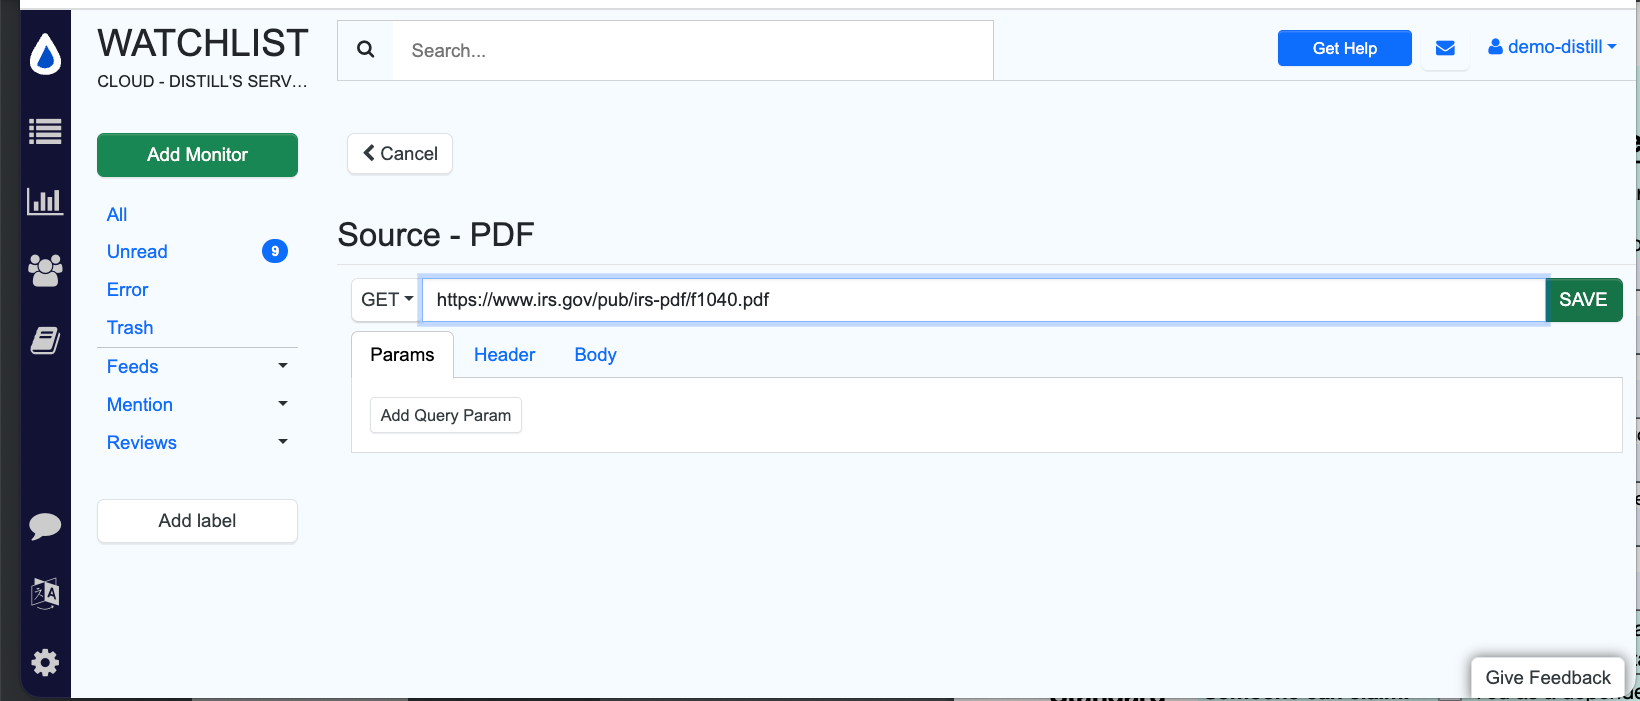
Task: Open the bar chart stats icon
Action: click(x=45, y=201)
